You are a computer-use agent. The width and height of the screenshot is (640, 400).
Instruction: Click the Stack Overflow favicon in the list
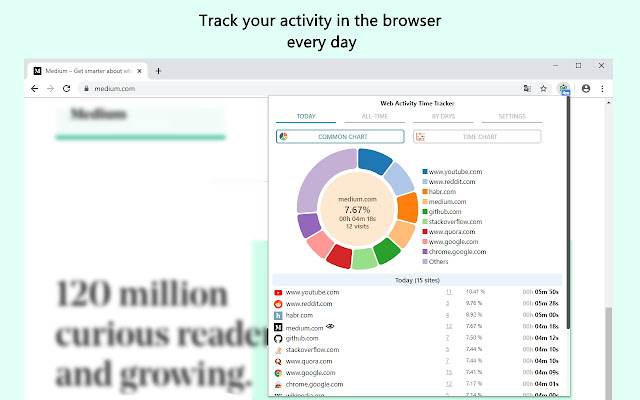click(x=278, y=350)
